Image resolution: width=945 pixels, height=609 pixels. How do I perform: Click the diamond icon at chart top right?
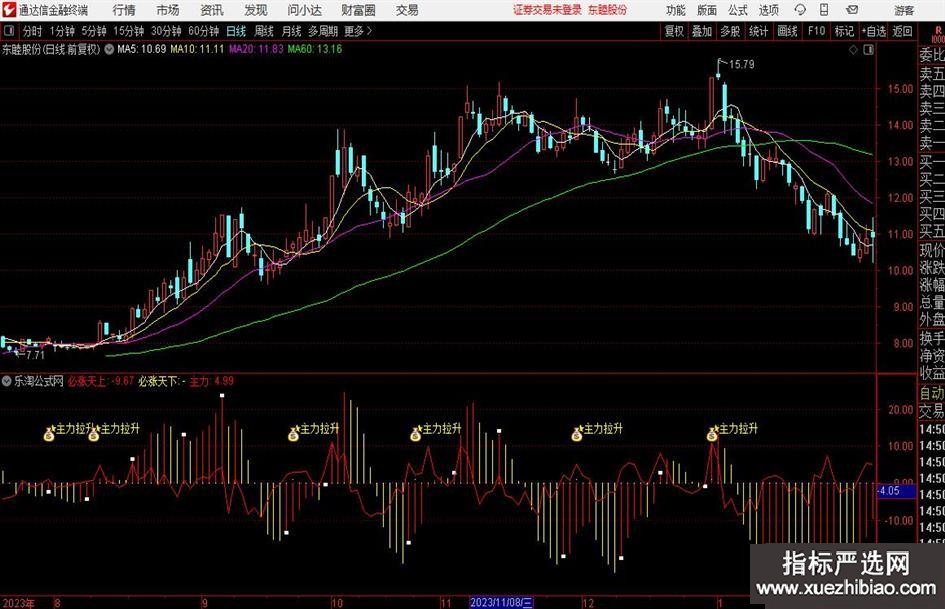point(852,48)
